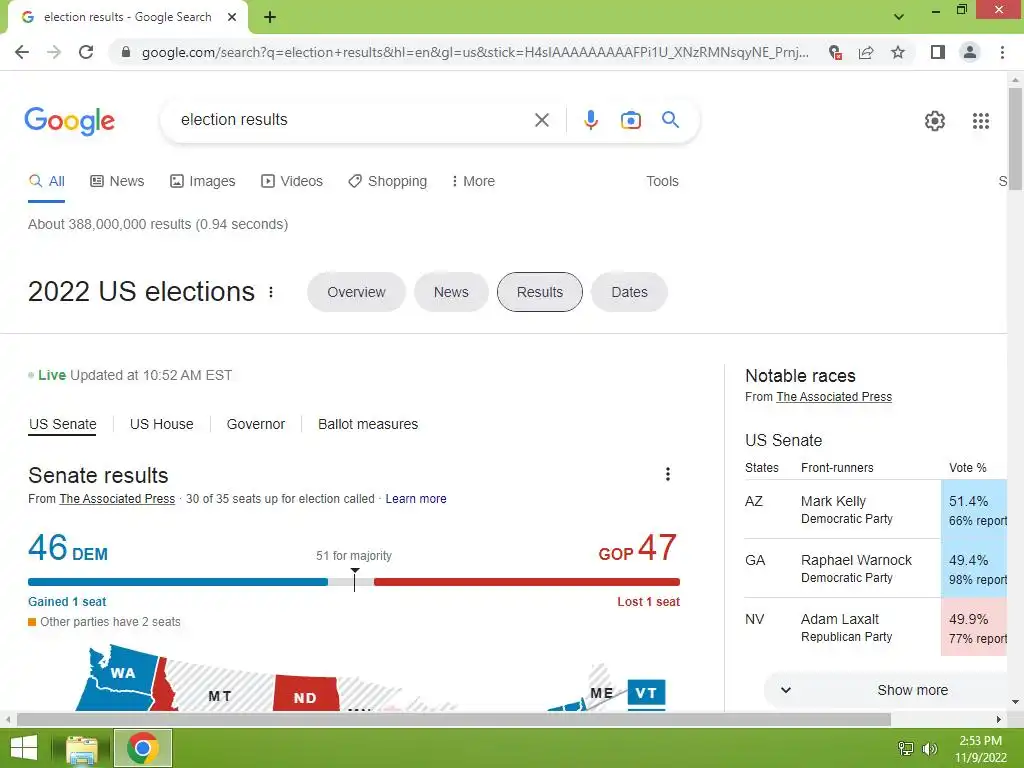
Task: Select the All search tab
Action: 46,181
